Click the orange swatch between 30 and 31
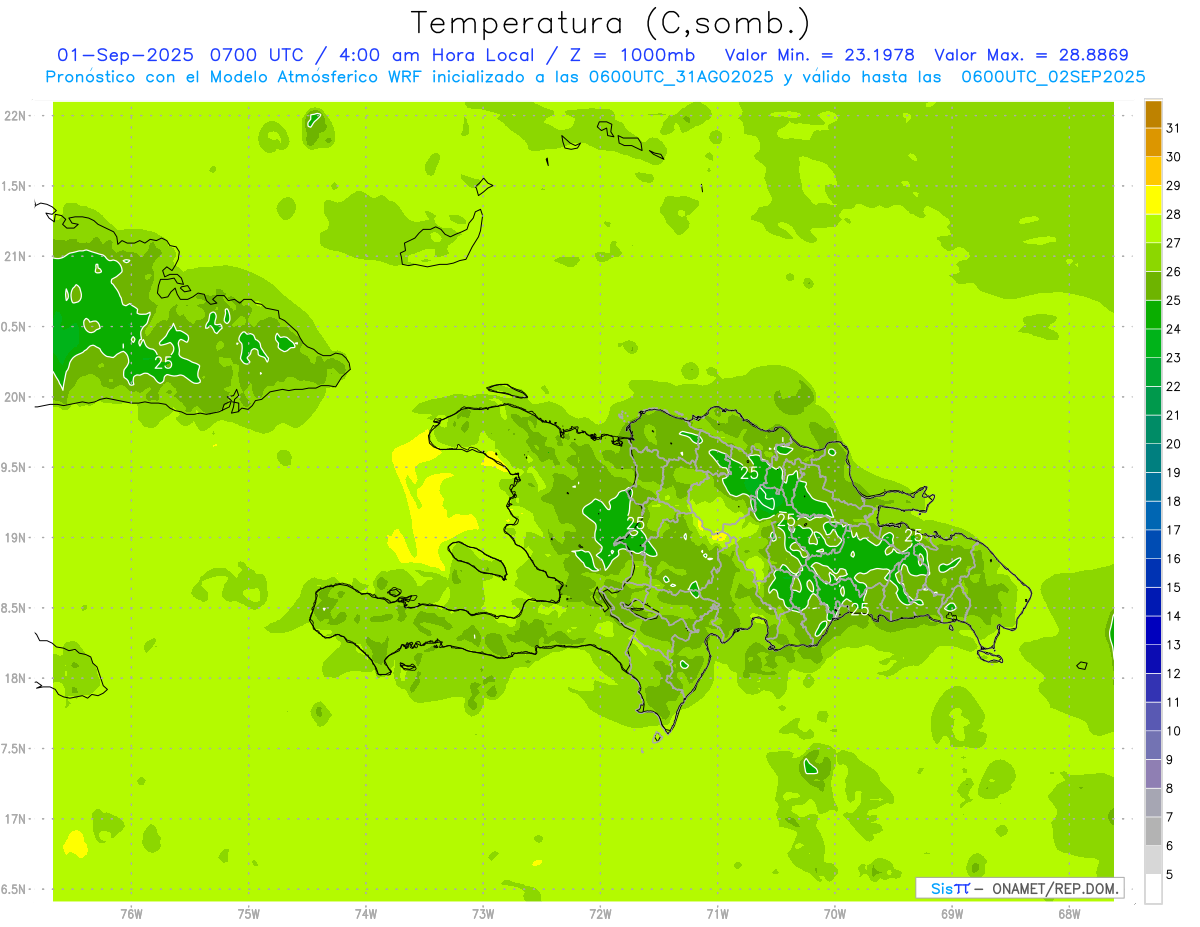The width and height of the screenshot is (1200, 927). (1153, 143)
